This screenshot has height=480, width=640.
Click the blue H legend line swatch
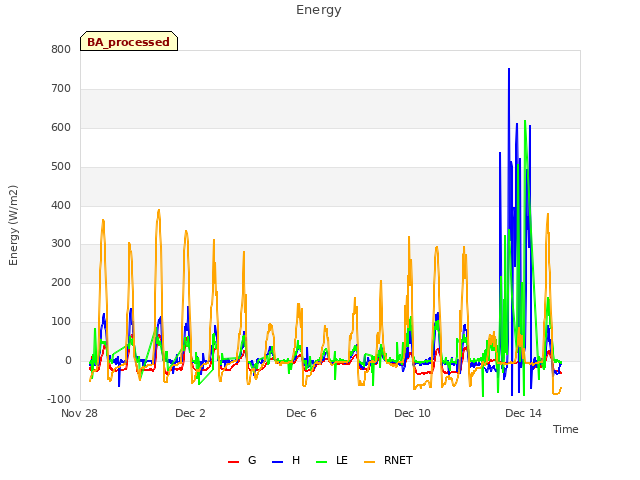click(278, 462)
